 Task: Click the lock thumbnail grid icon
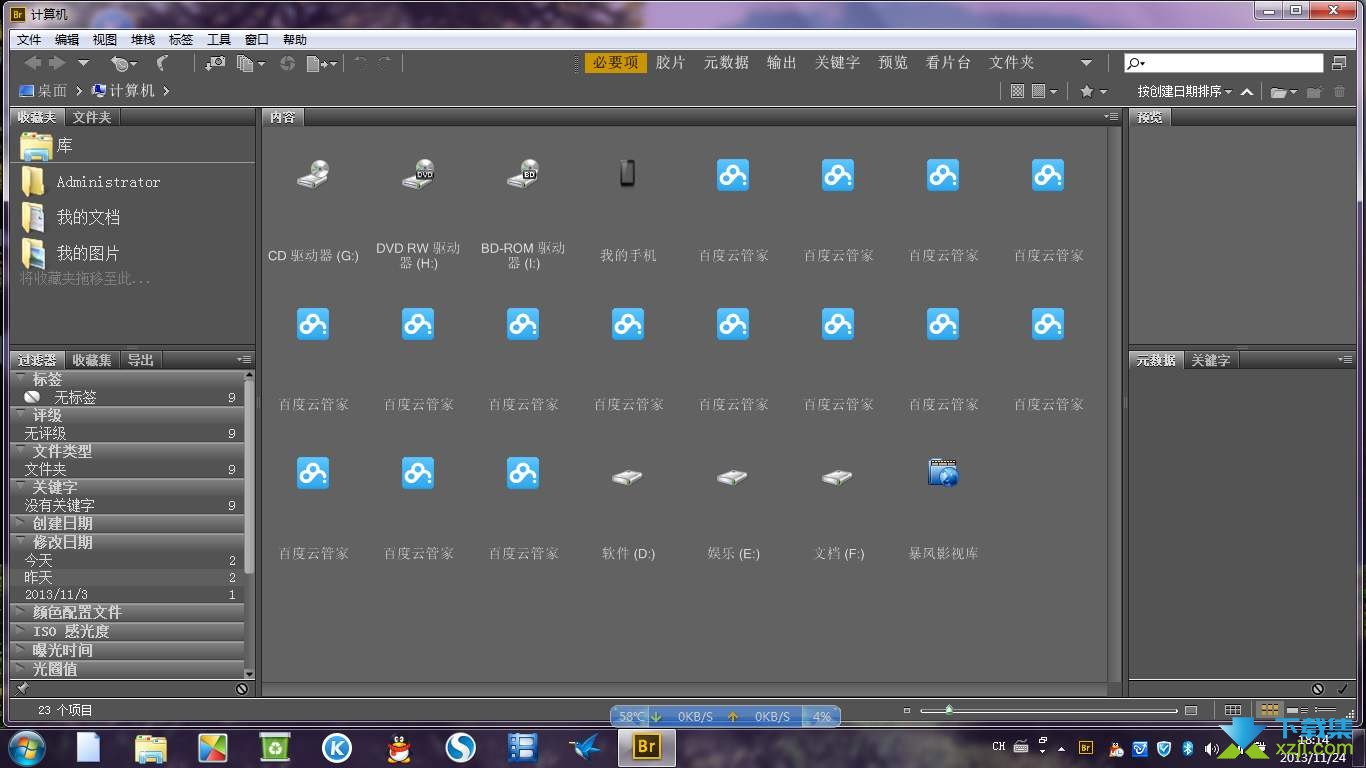1233,710
